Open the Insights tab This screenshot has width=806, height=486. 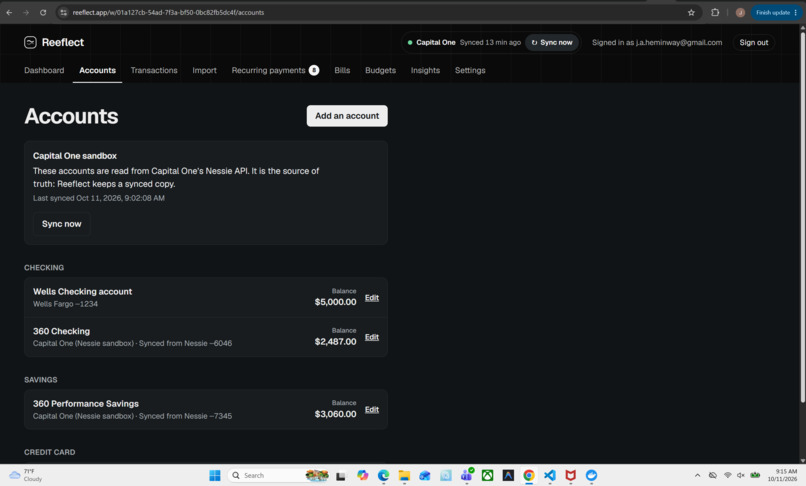click(425, 70)
